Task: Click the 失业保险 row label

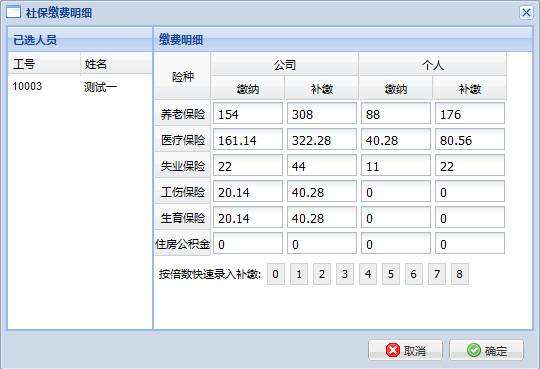Action: [x=183, y=166]
